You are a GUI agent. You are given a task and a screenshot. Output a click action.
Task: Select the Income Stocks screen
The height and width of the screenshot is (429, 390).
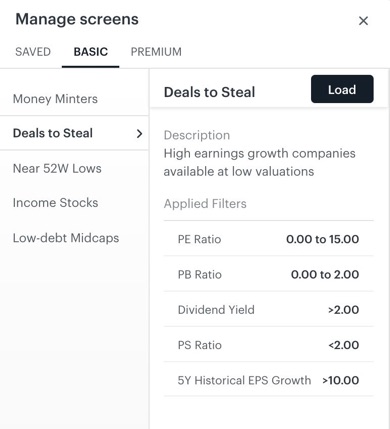pos(74,203)
